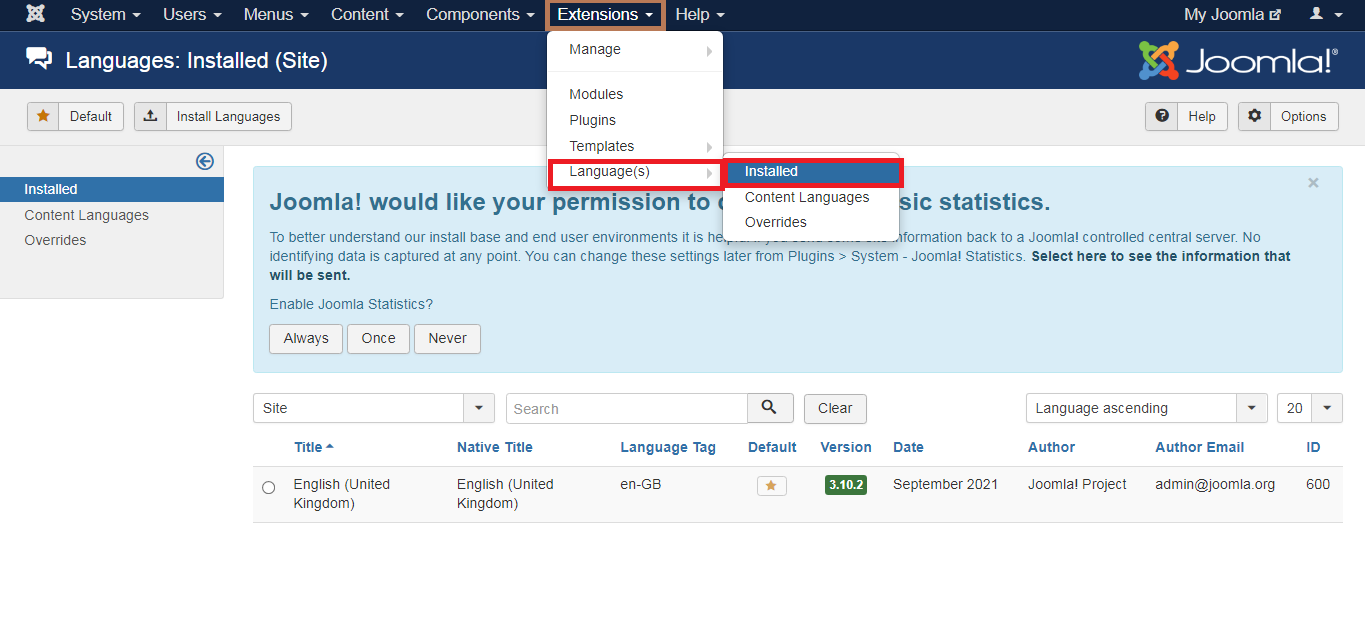Open the My Joomla site link

coord(1232,14)
